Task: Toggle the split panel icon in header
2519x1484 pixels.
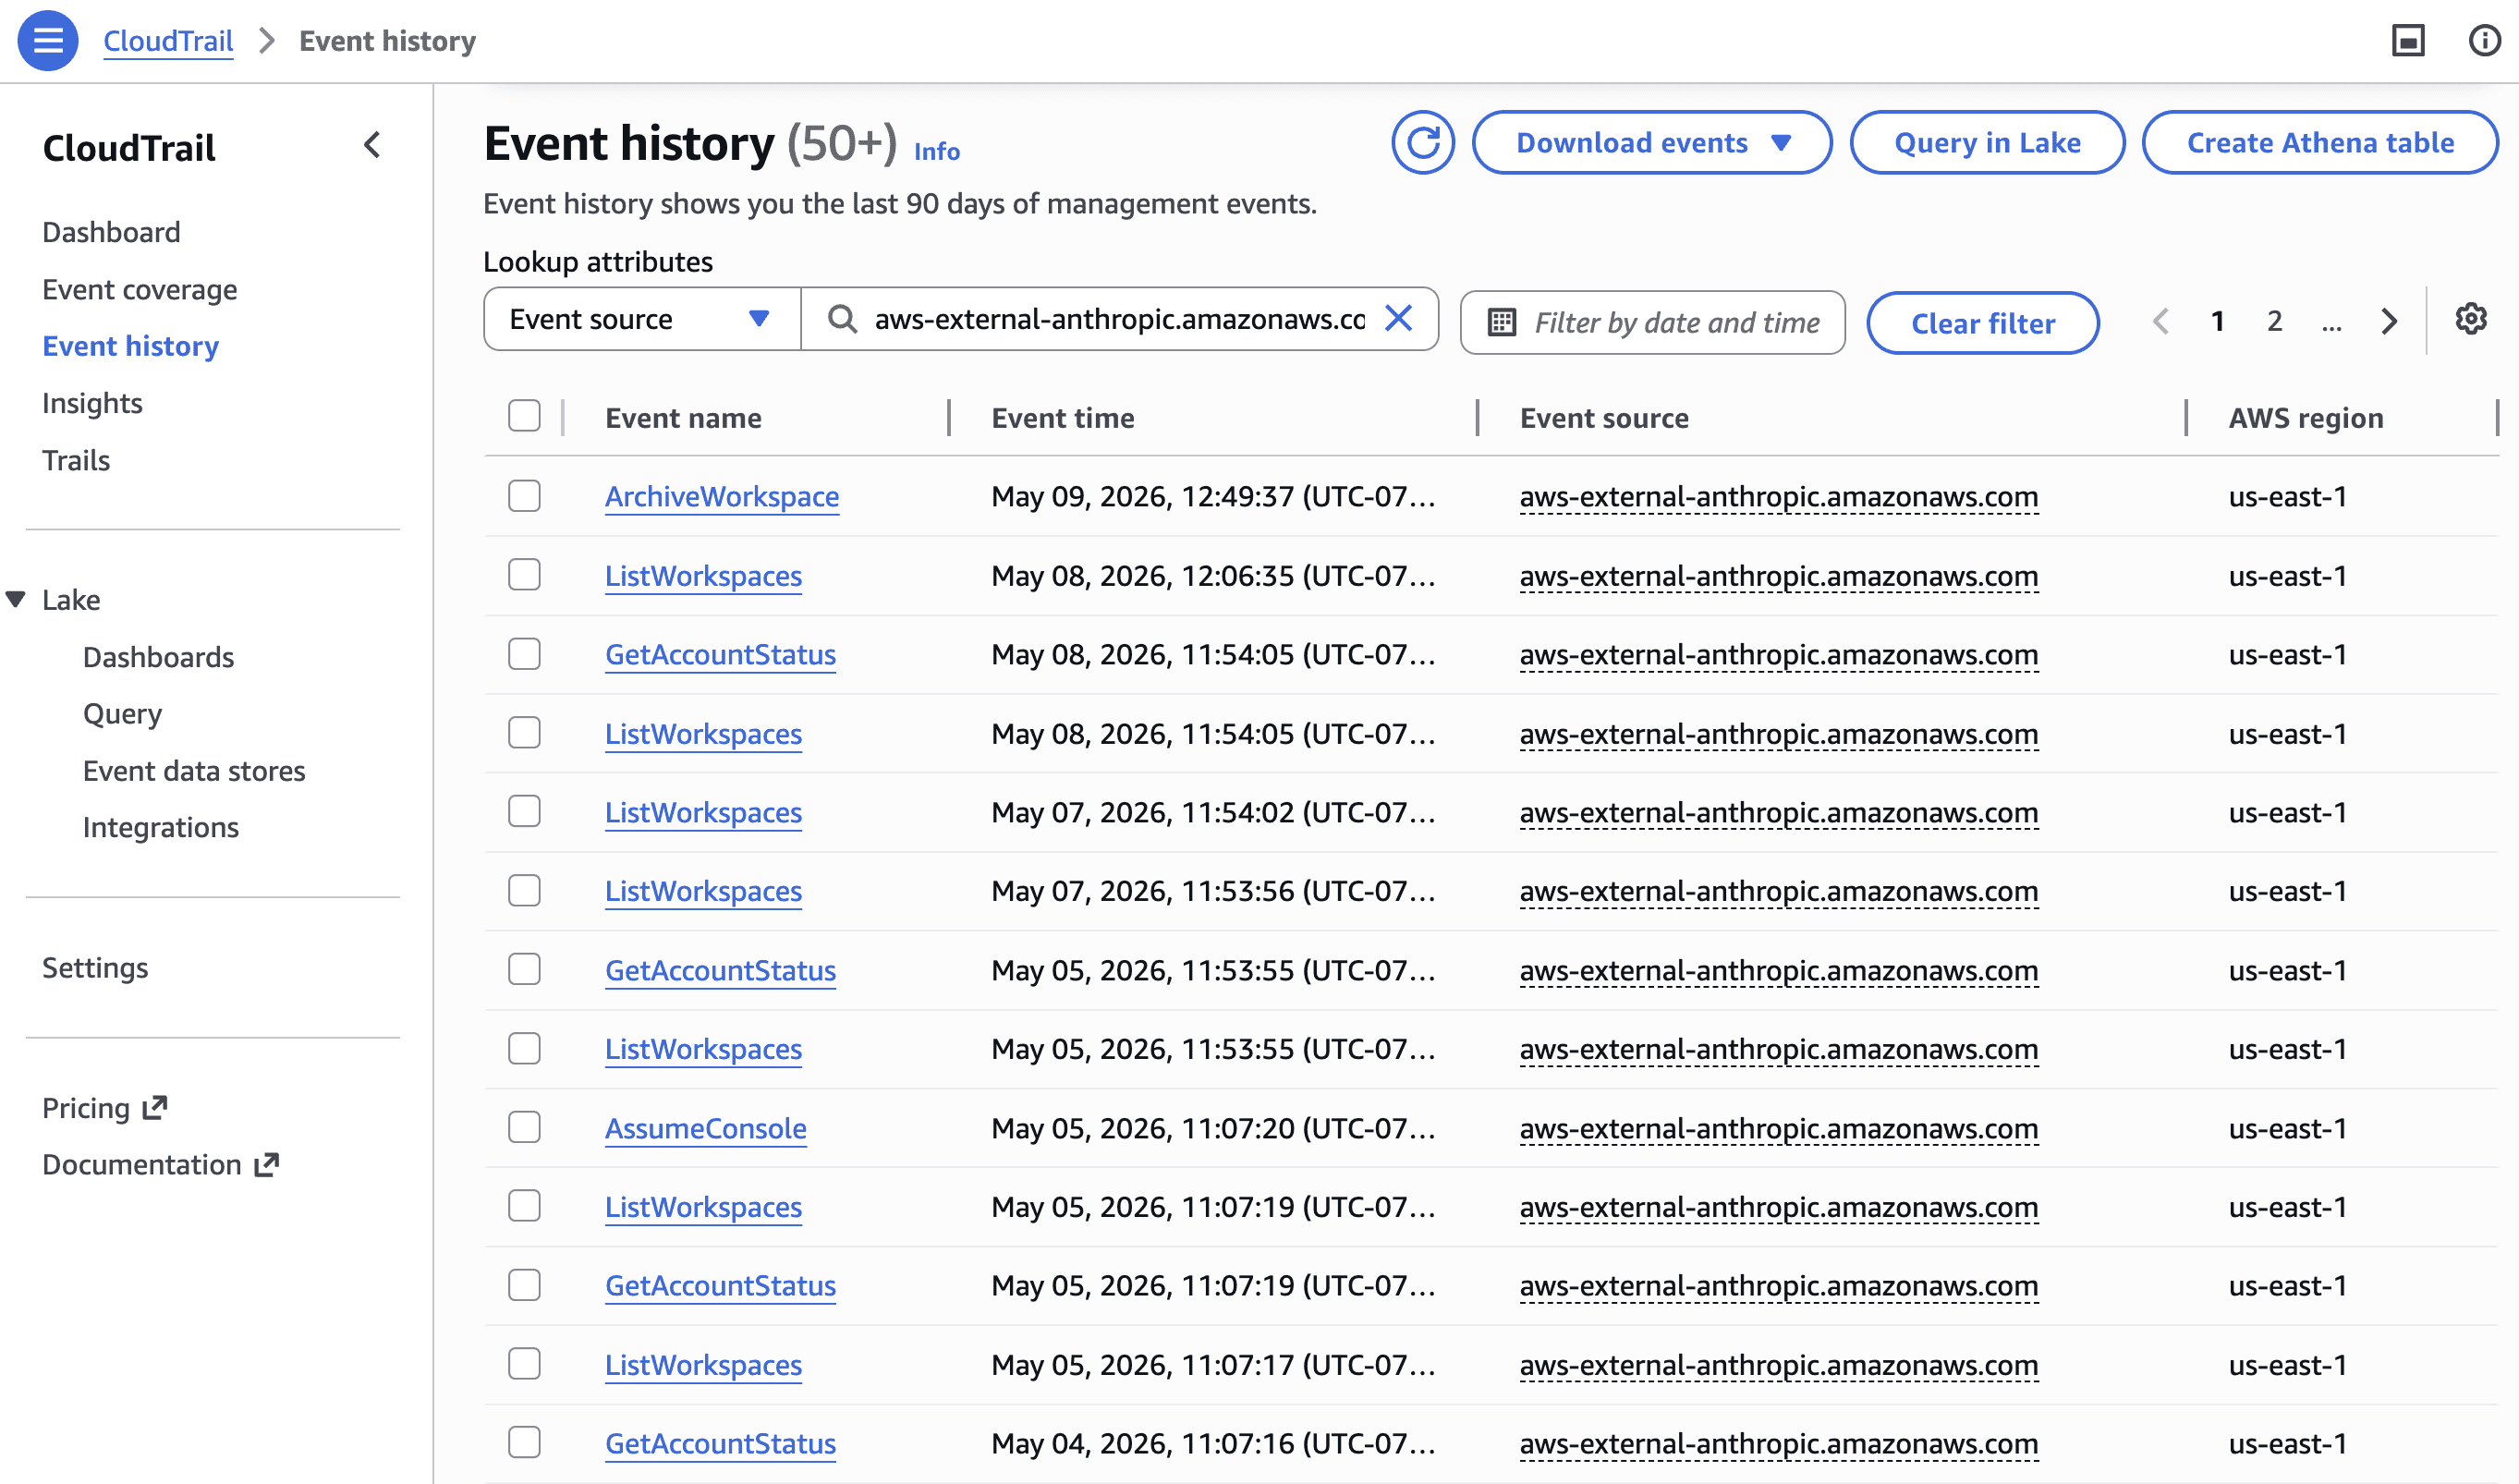Action: click(2408, 41)
